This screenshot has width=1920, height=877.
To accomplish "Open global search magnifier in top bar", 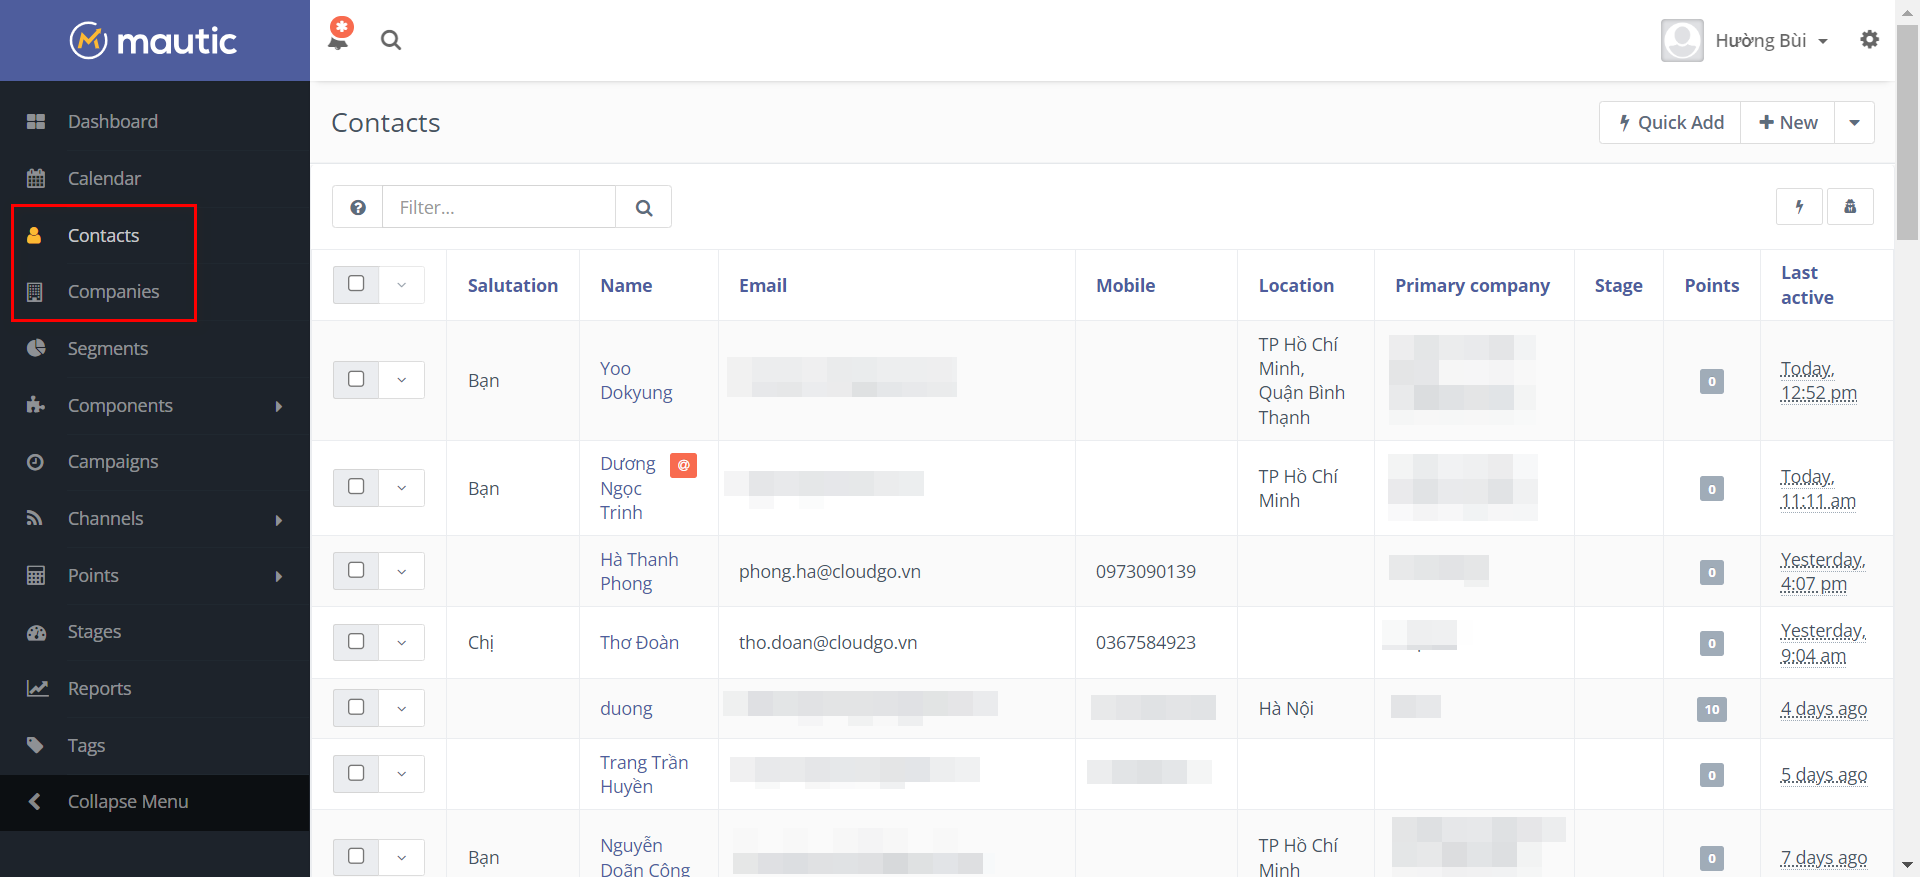I will tap(391, 40).
